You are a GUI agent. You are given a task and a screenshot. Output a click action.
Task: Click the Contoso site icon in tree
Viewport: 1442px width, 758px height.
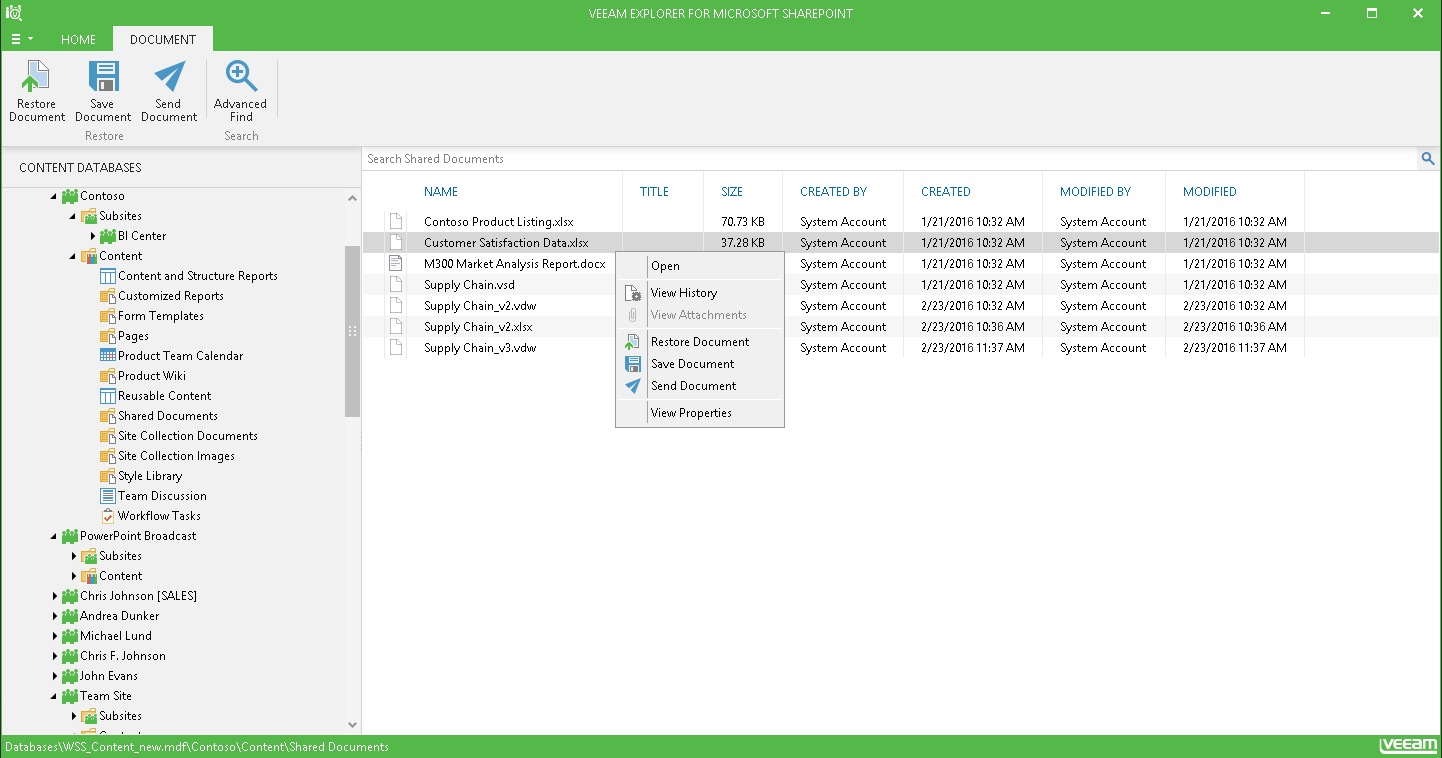pos(70,196)
